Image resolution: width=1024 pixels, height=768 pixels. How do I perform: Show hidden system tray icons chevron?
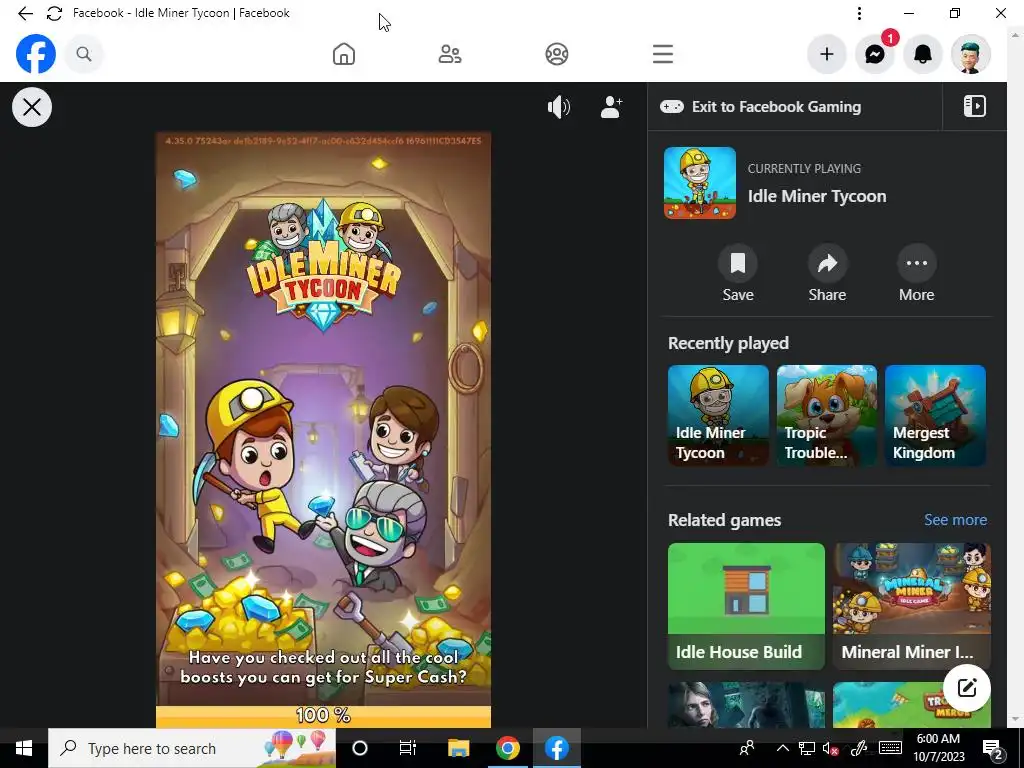point(782,748)
